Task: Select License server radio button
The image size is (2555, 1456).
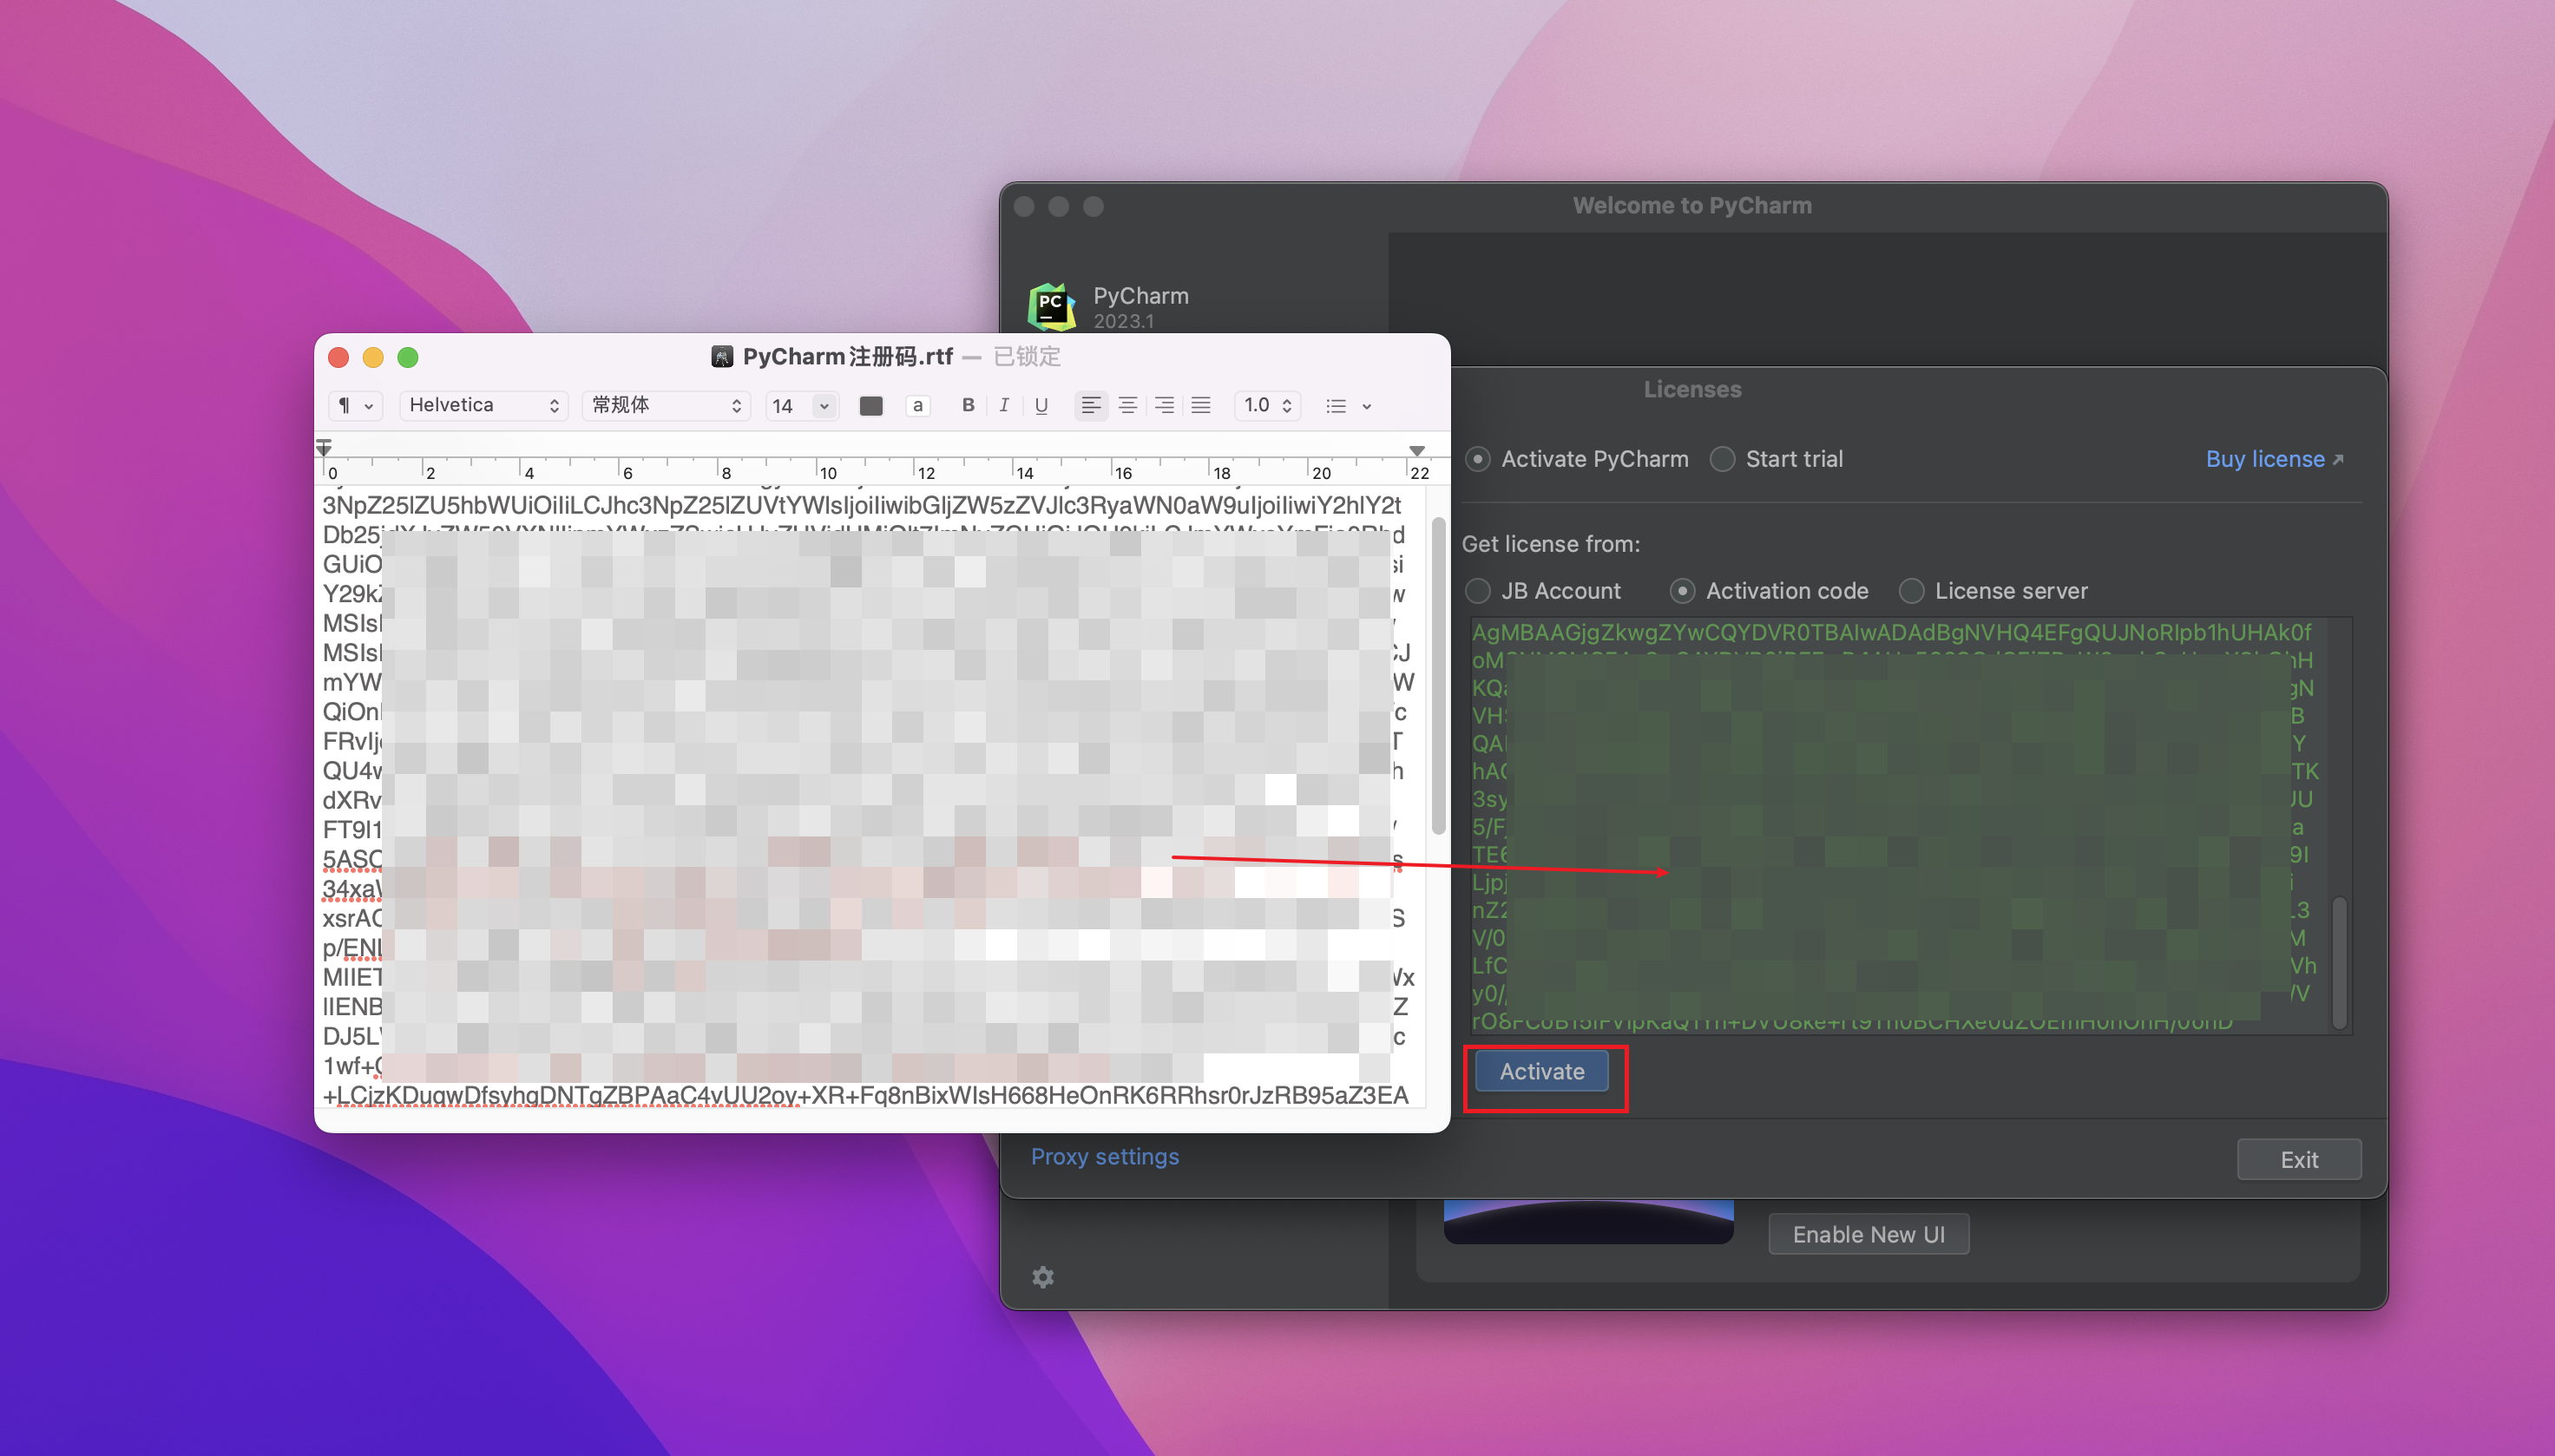Action: tap(1913, 589)
